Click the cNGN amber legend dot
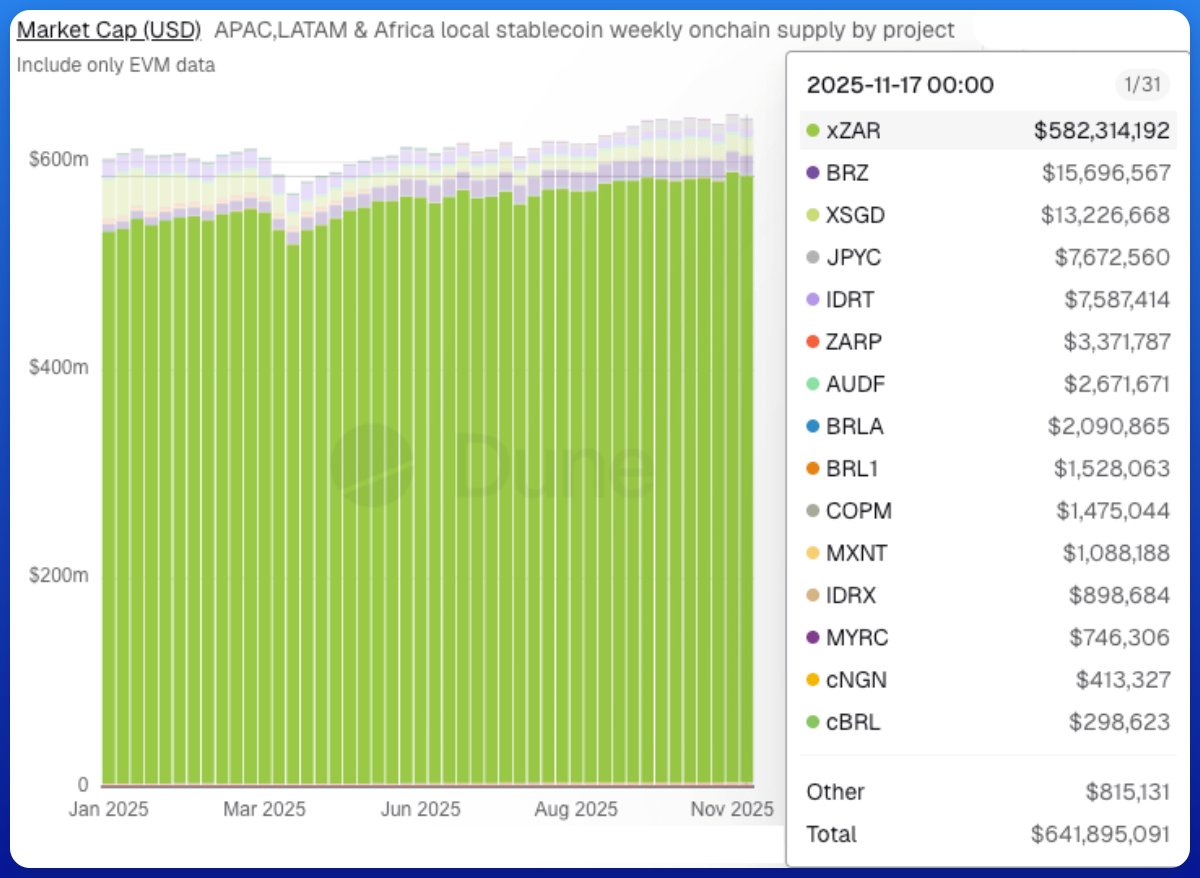The height and width of the screenshot is (878, 1200). [x=813, y=680]
